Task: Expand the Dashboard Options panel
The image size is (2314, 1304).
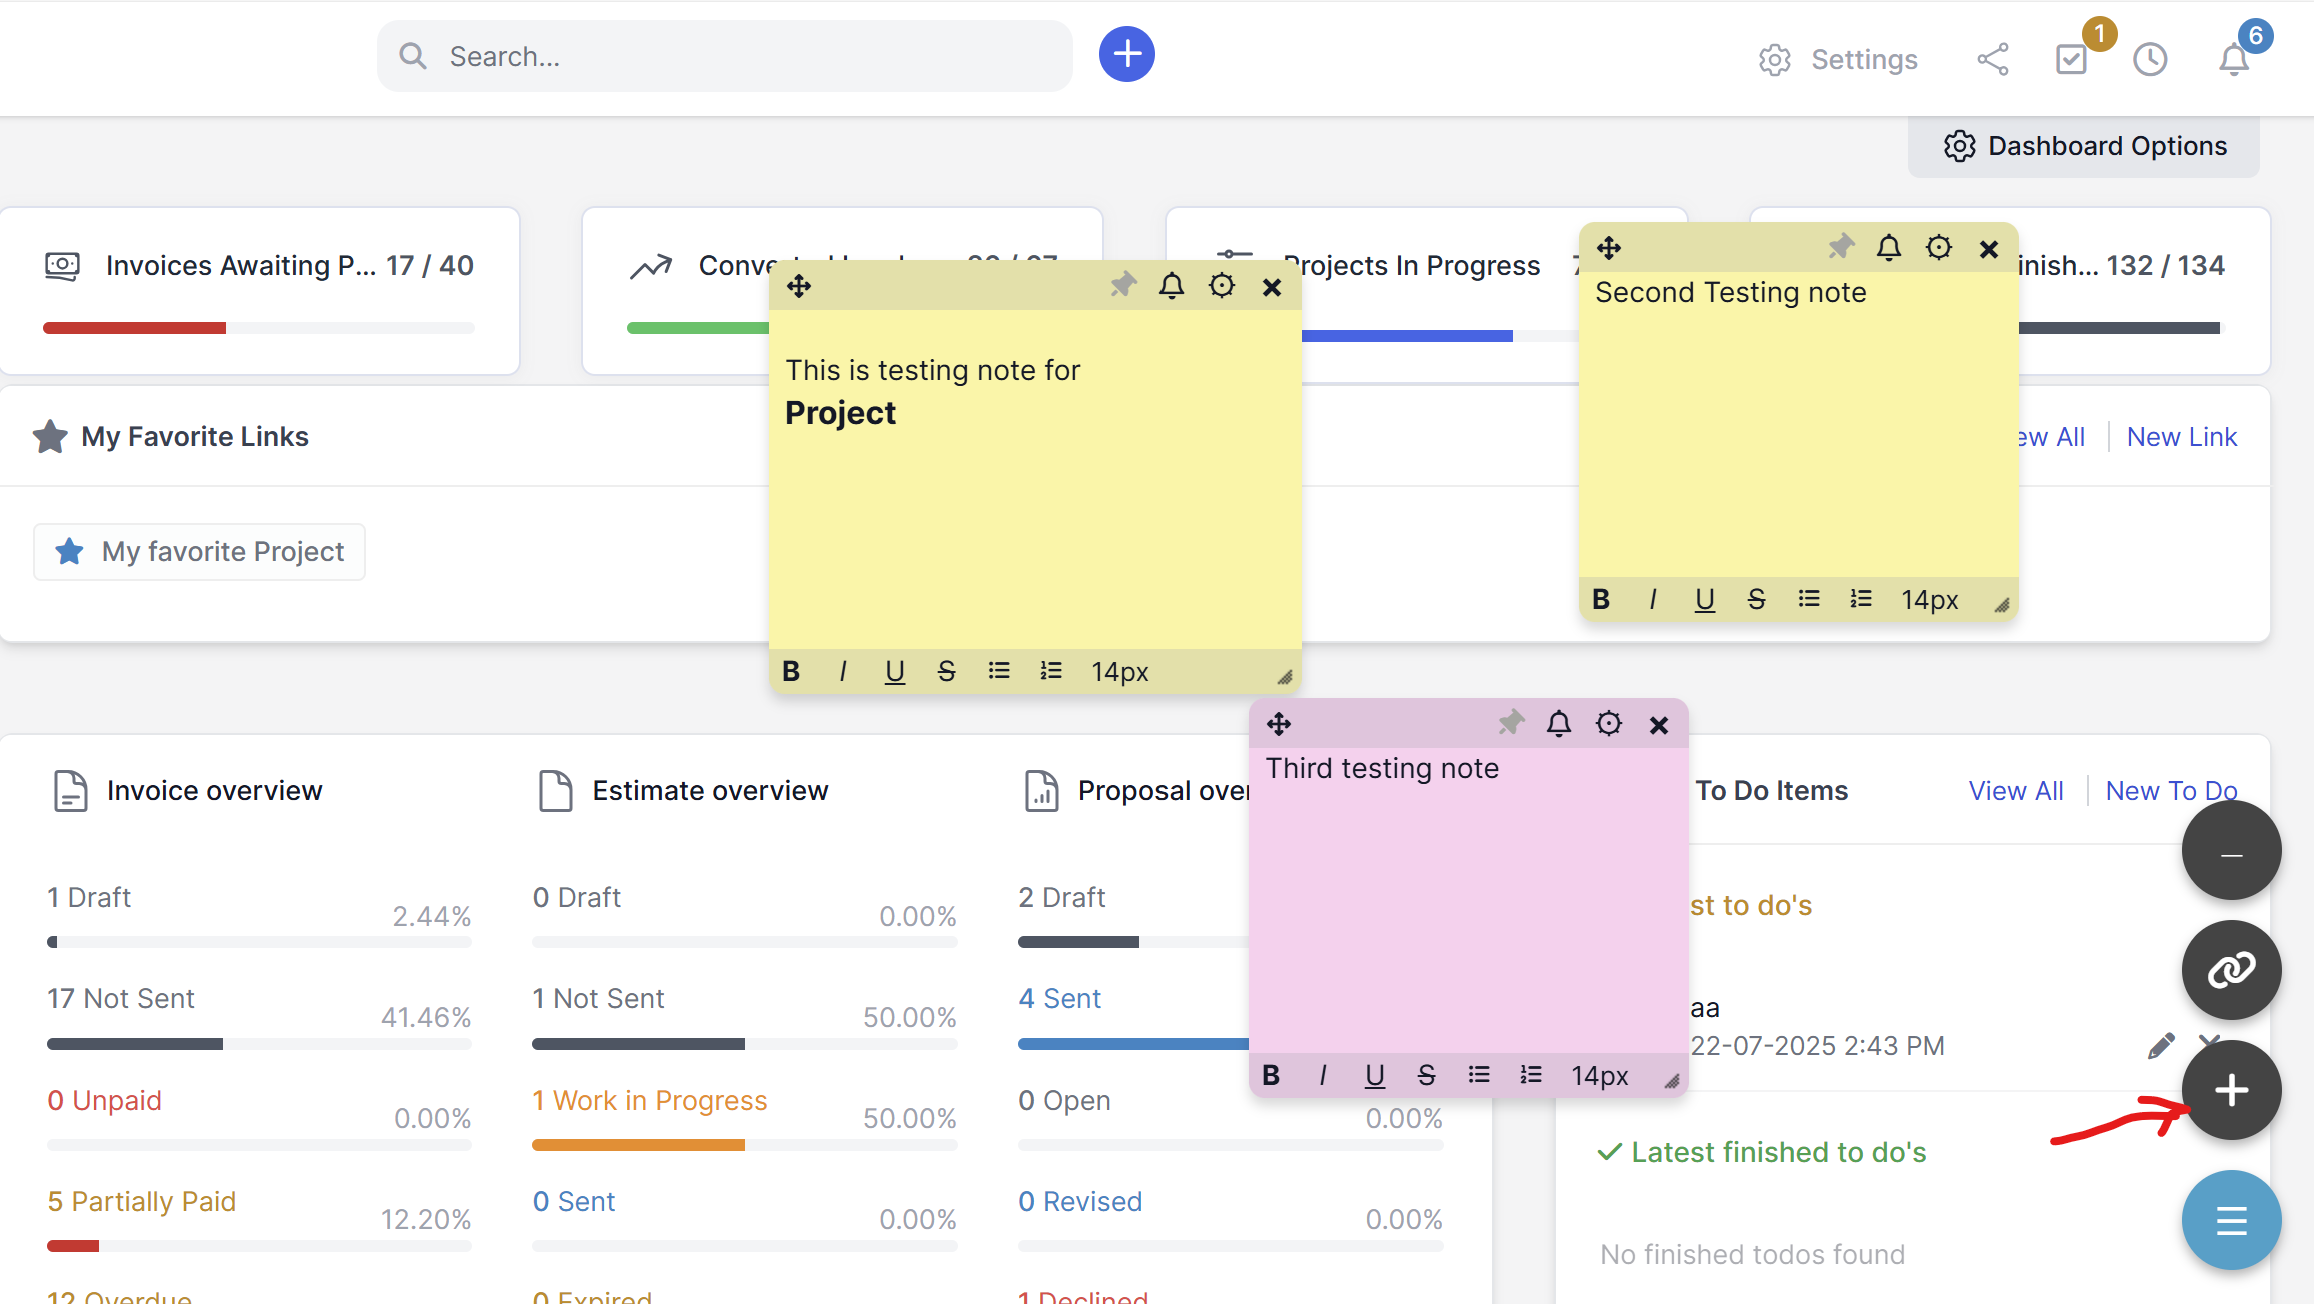Action: (x=2084, y=146)
